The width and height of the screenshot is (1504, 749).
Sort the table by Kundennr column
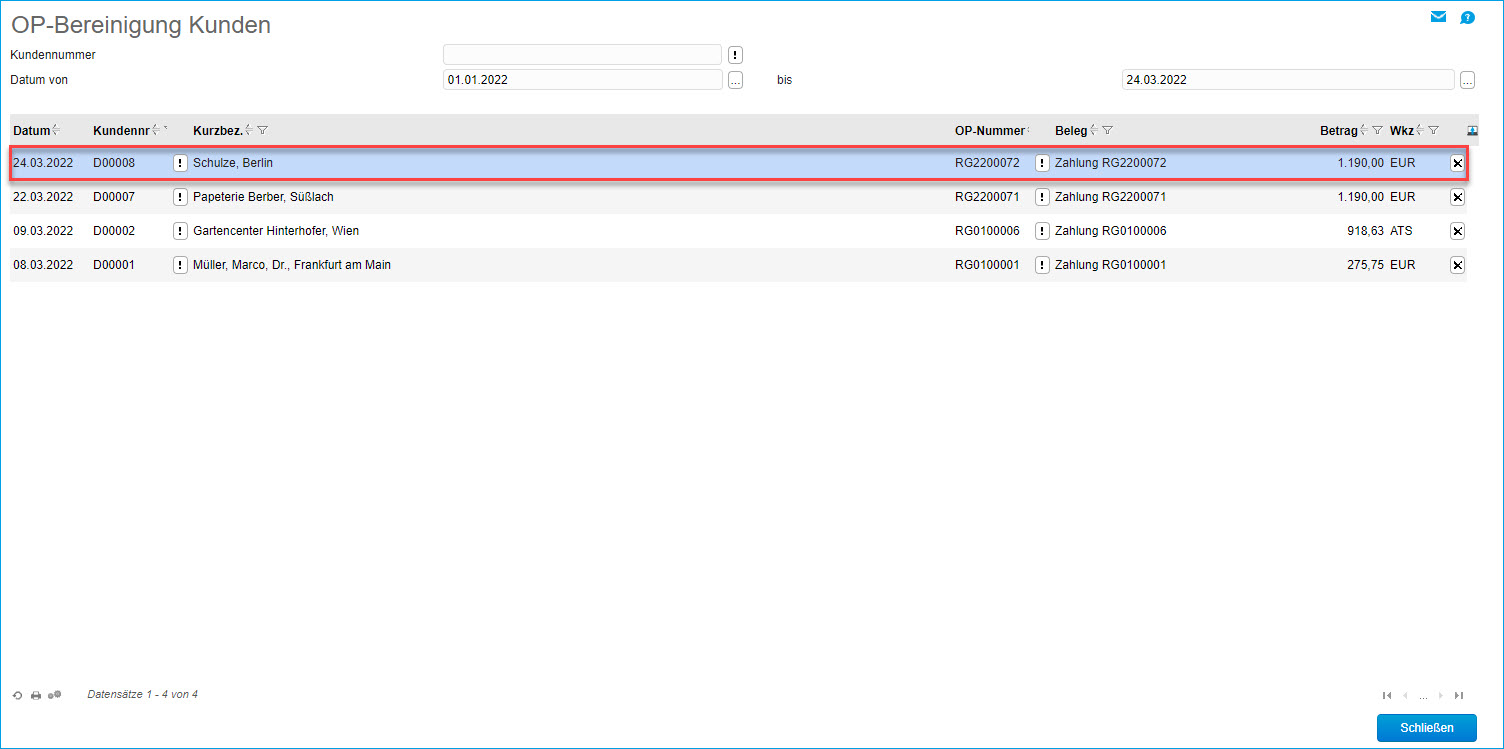(156, 130)
